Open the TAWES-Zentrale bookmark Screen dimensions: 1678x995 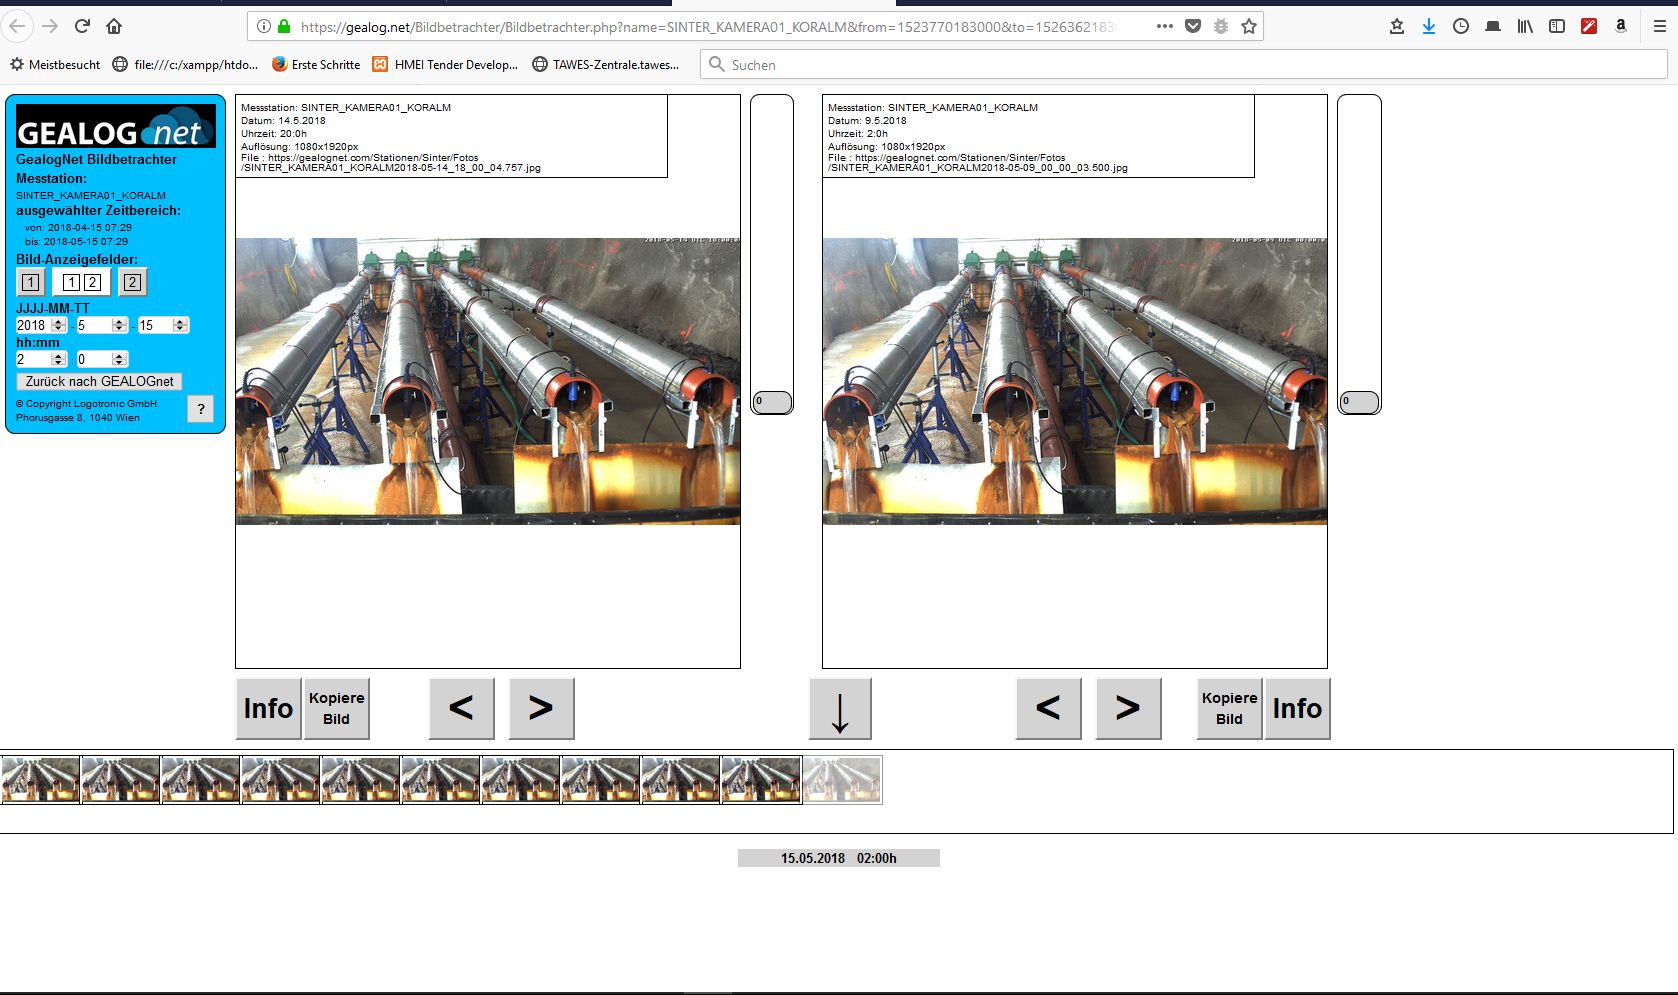(606, 65)
